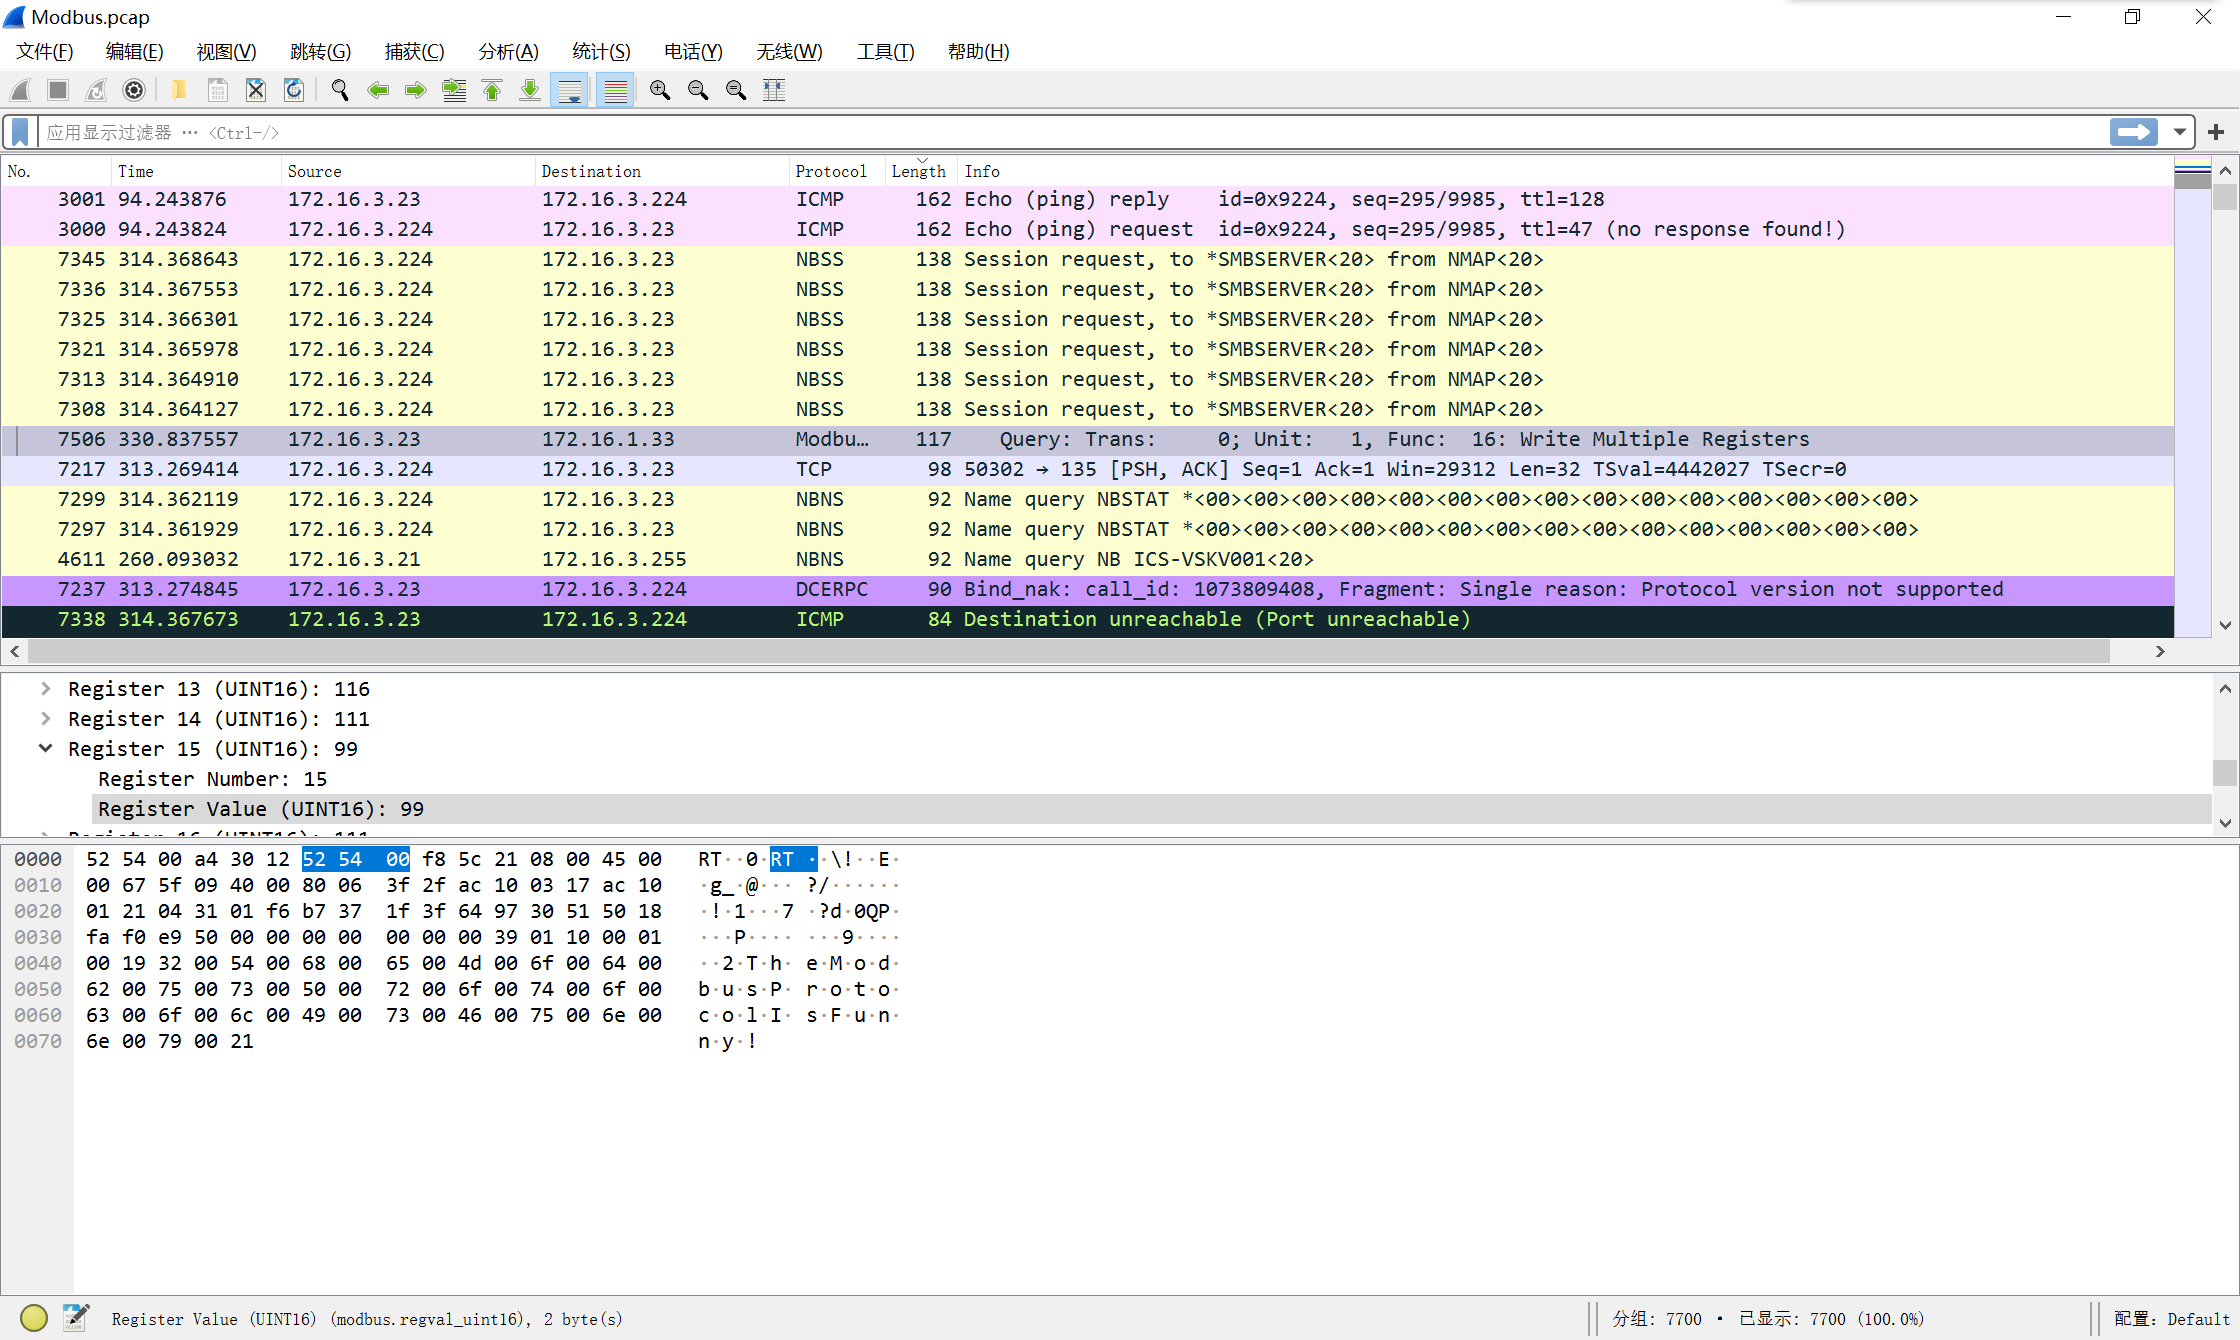Collapse the Register 15 node
This screenshot has height=1340, width=2240.
pyautogui.click(x=46, y=749)
